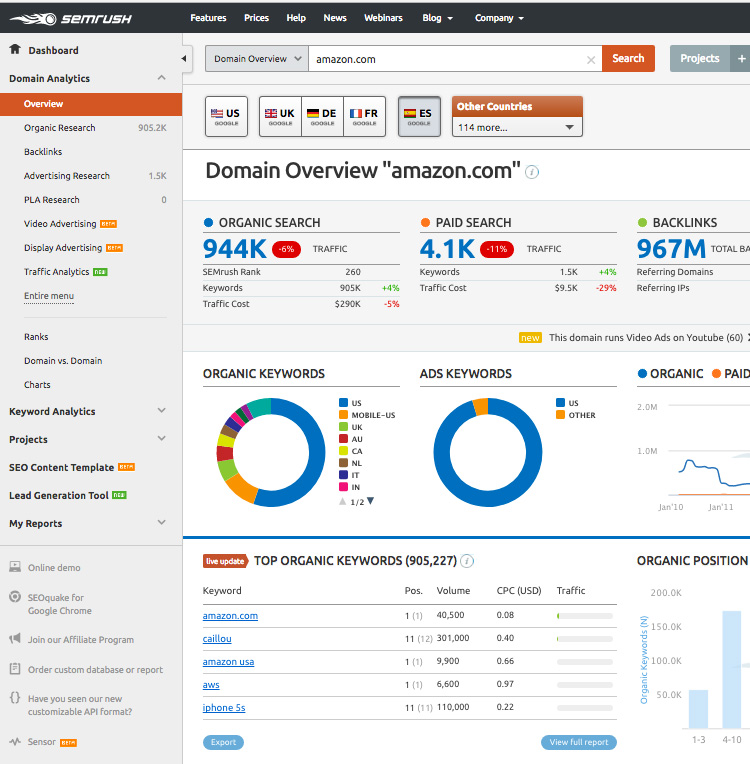Click the MOBILE-US orange legend swatch
The height and width of the screenshot is (764, 750).
click(x=343, y=415)
